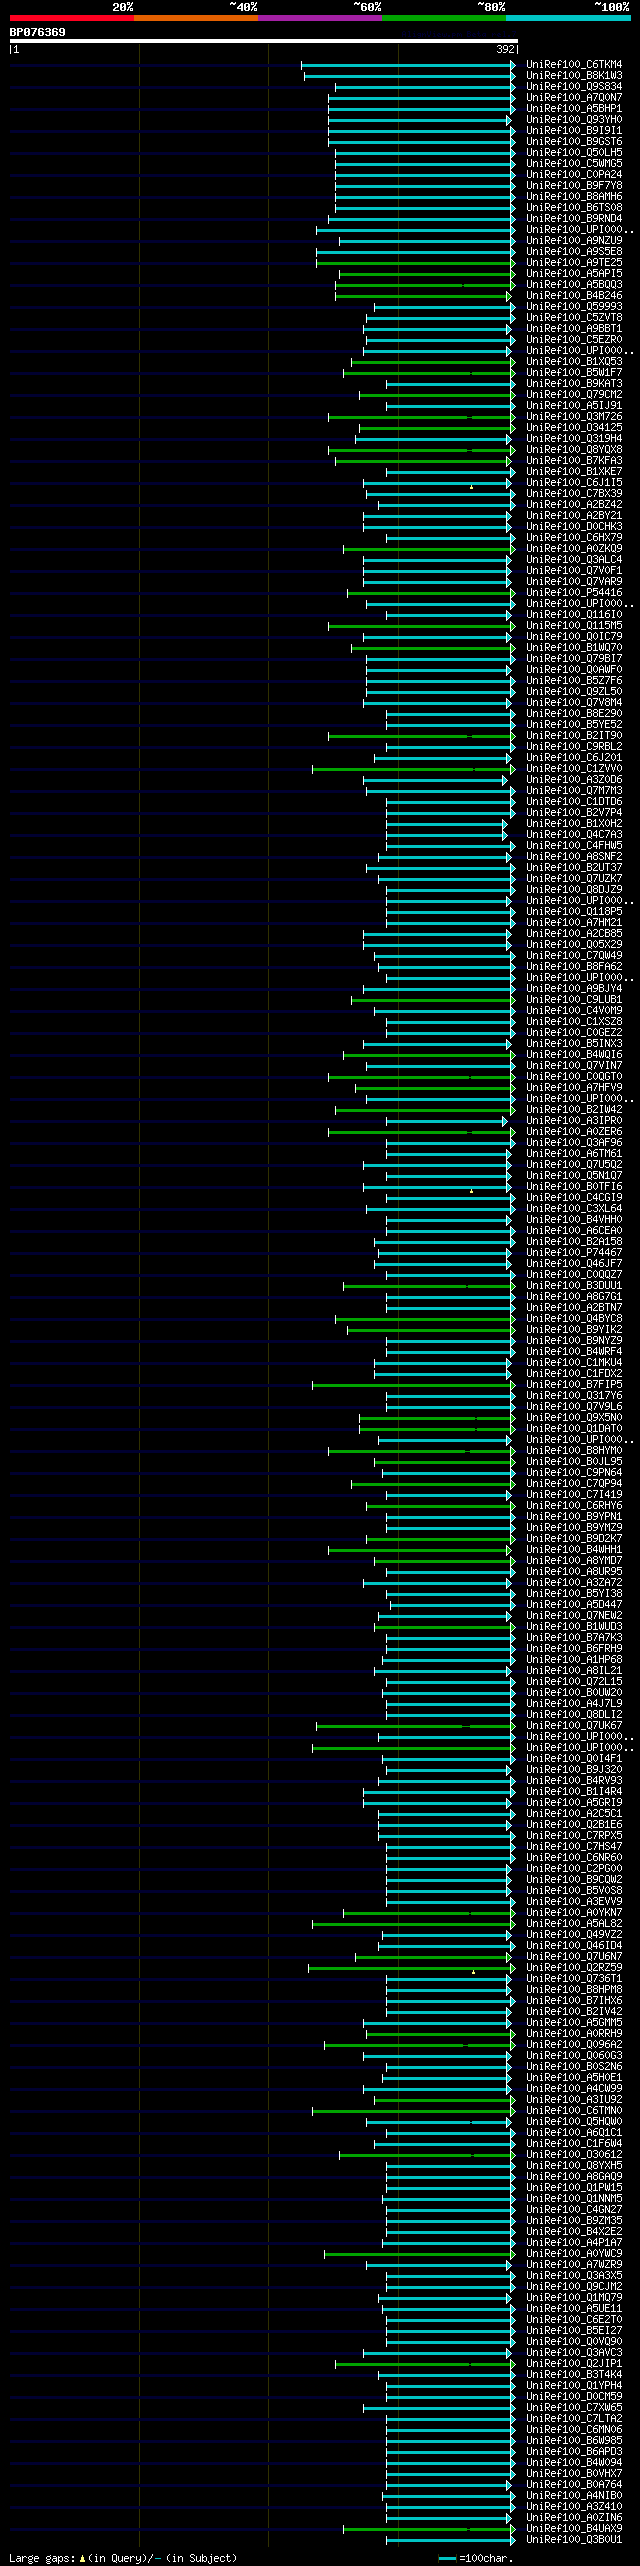The width and height of the screenshot is (640, 2566).
Task: Select hit UniRef100_A5BHP1
Action: (x=574, y=109)
